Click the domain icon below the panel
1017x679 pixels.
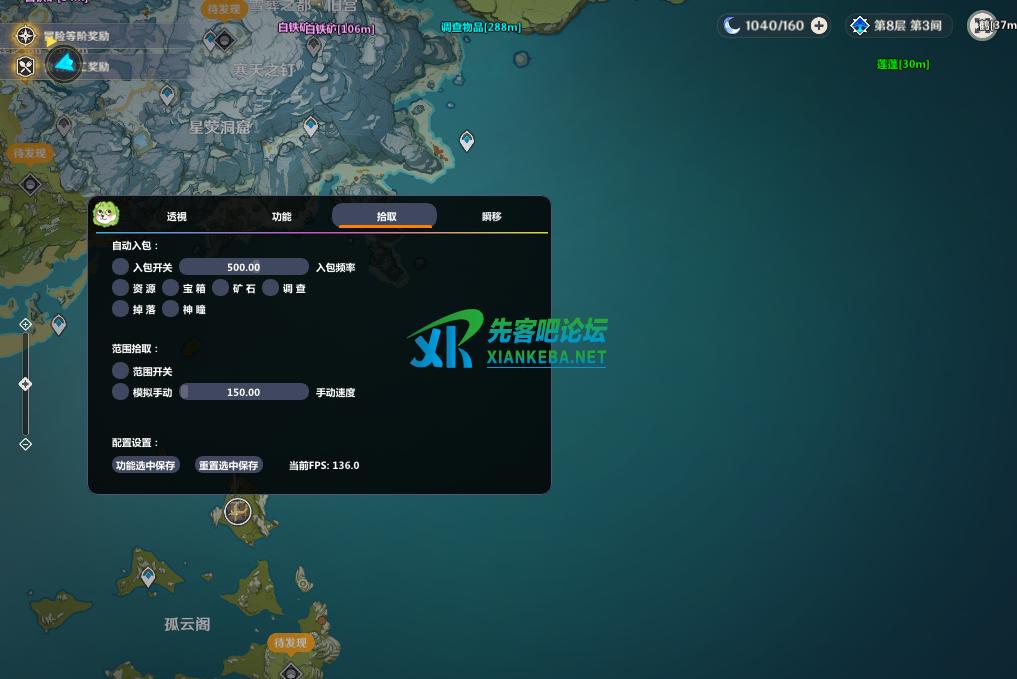pos(237,512)
